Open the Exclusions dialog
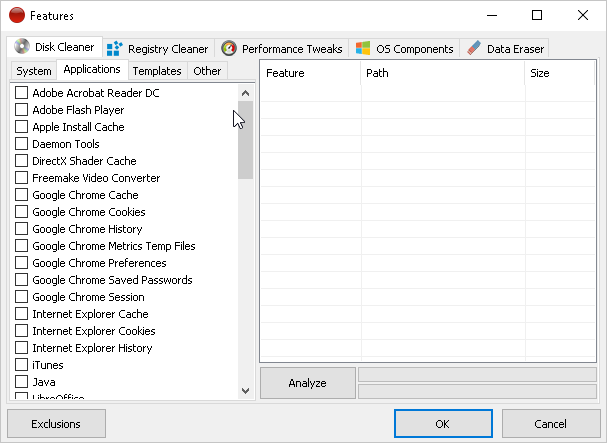 [x=56, y=424]
